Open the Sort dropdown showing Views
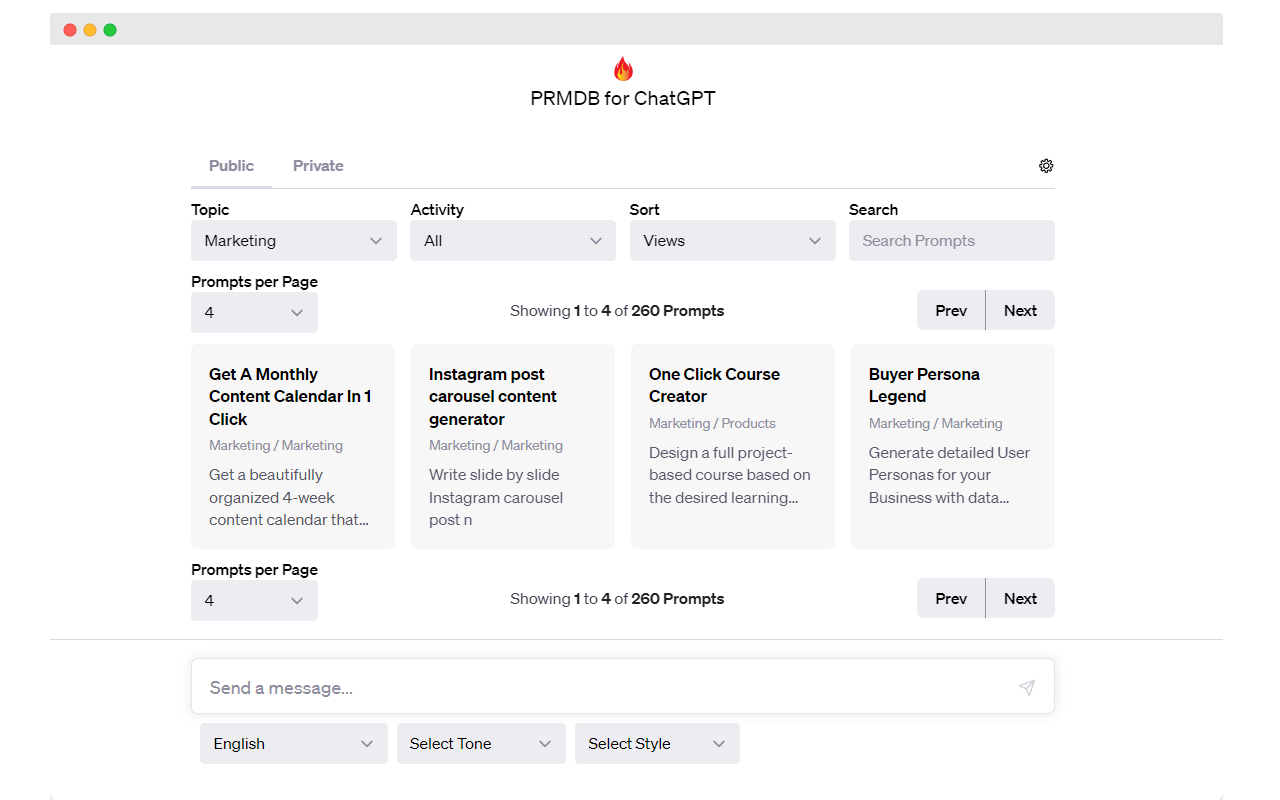This screenshot has width=1280, height=800. pos(732,241)
